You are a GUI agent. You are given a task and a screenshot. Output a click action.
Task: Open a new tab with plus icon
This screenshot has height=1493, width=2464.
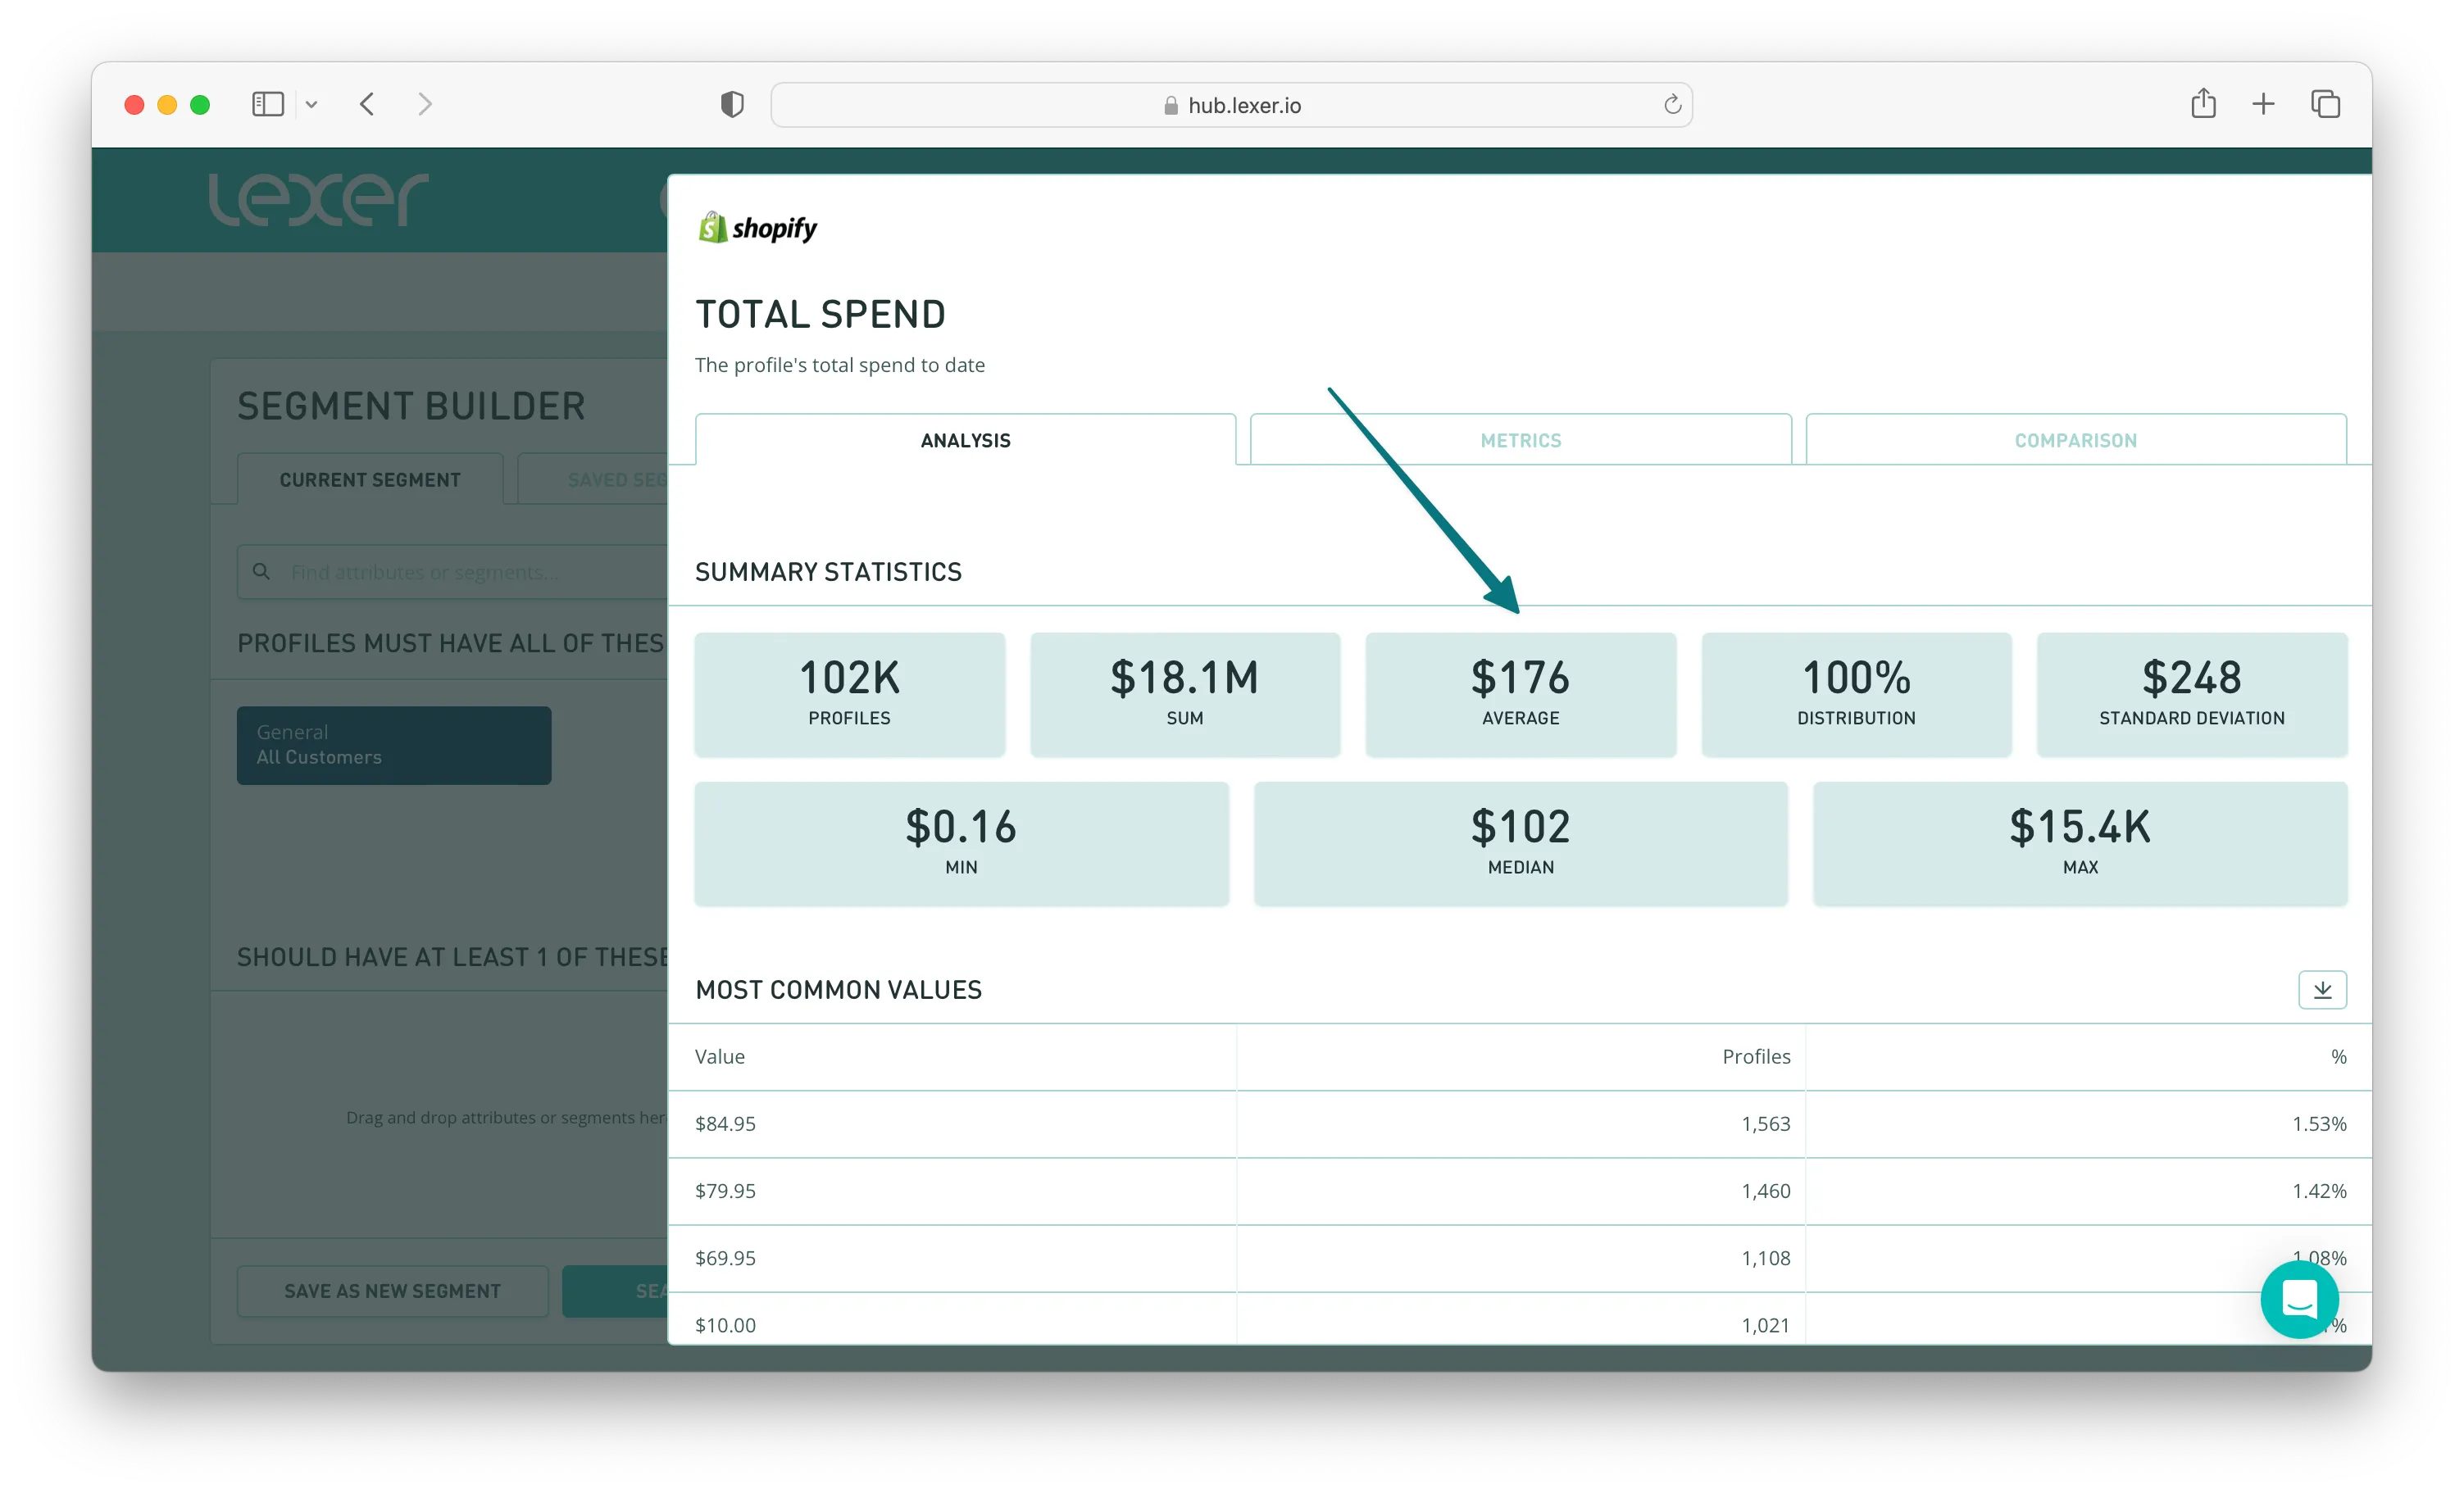click(x=2263, y=104)
